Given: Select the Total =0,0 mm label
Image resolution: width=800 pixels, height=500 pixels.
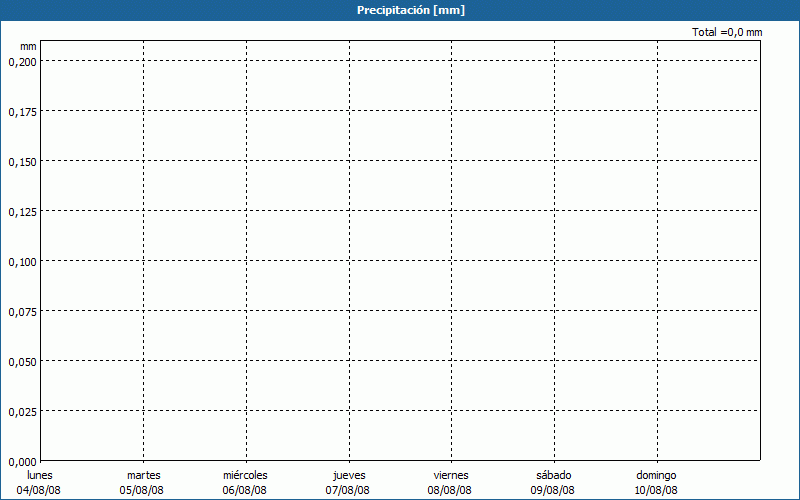Looking at the screenshot, I should tap(727, 33).
